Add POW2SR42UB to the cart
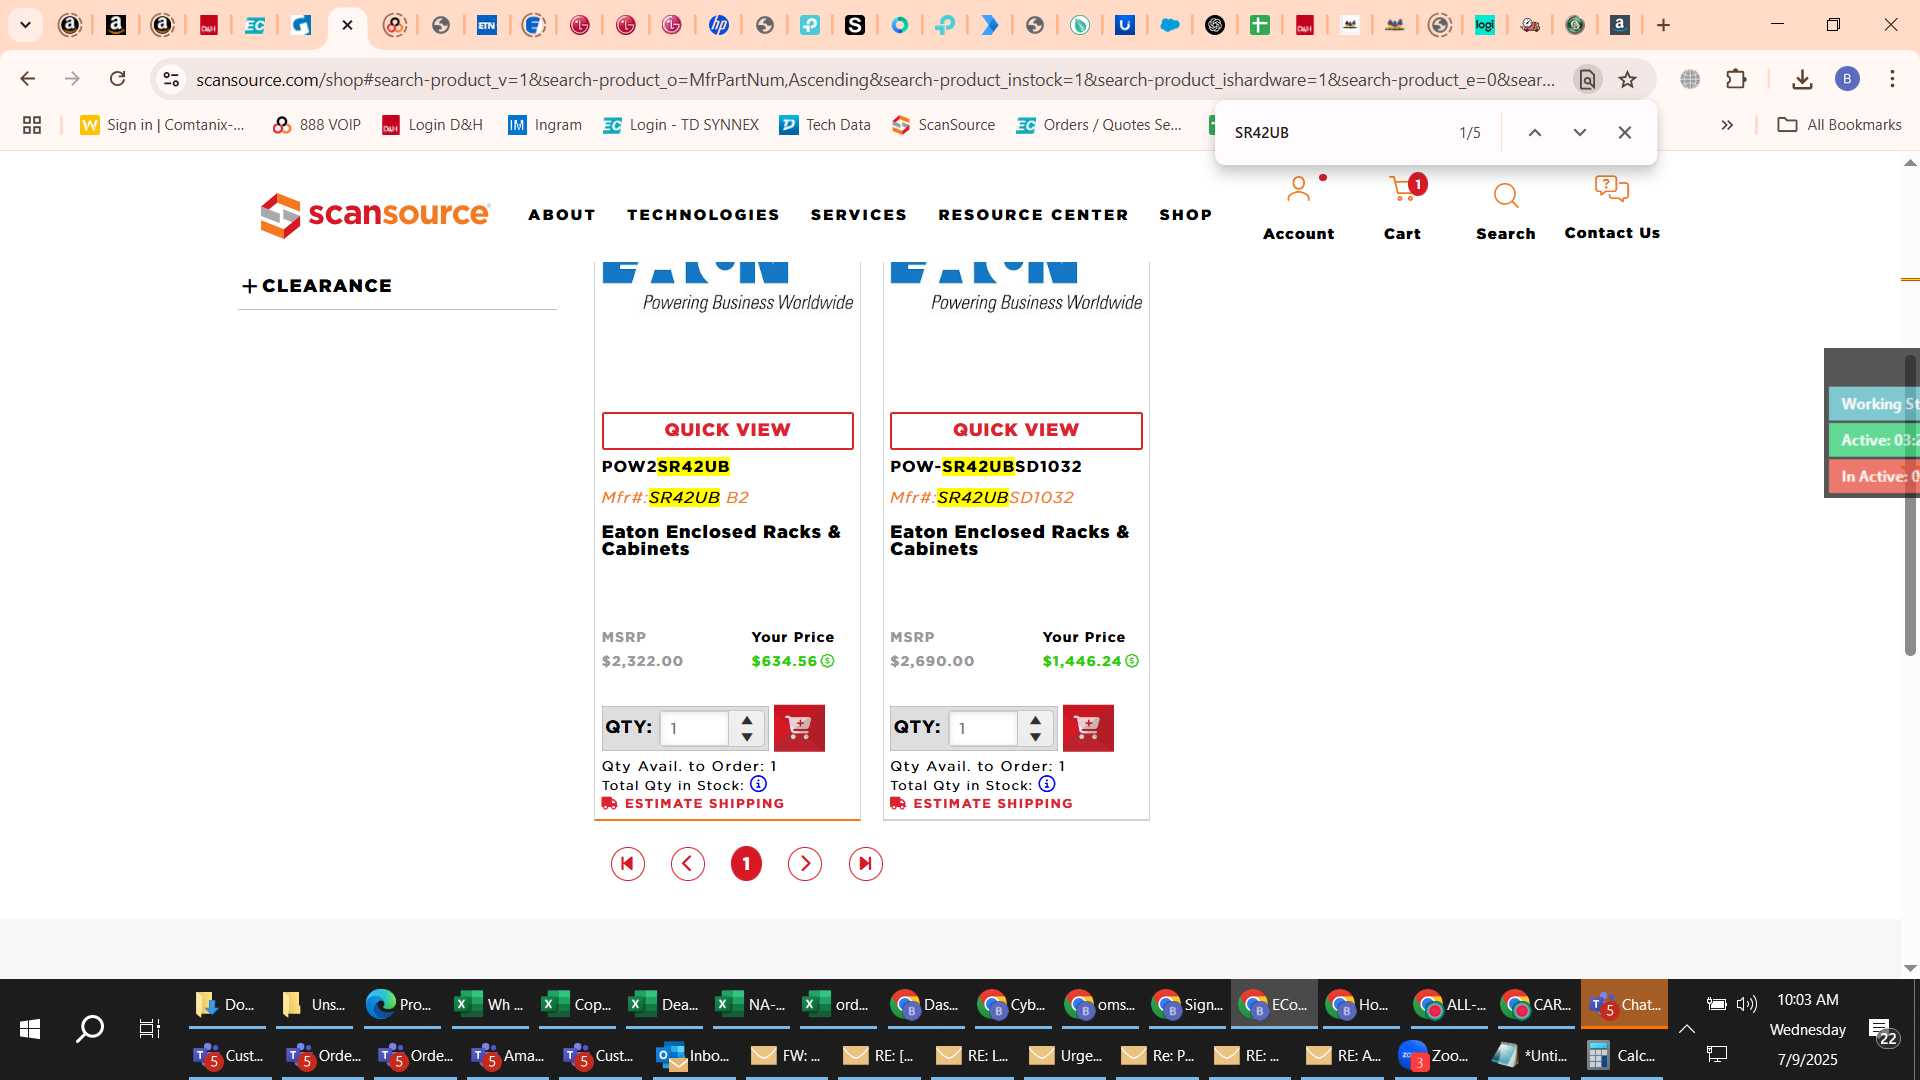The image size is (1920, 1080). point(799,728)
